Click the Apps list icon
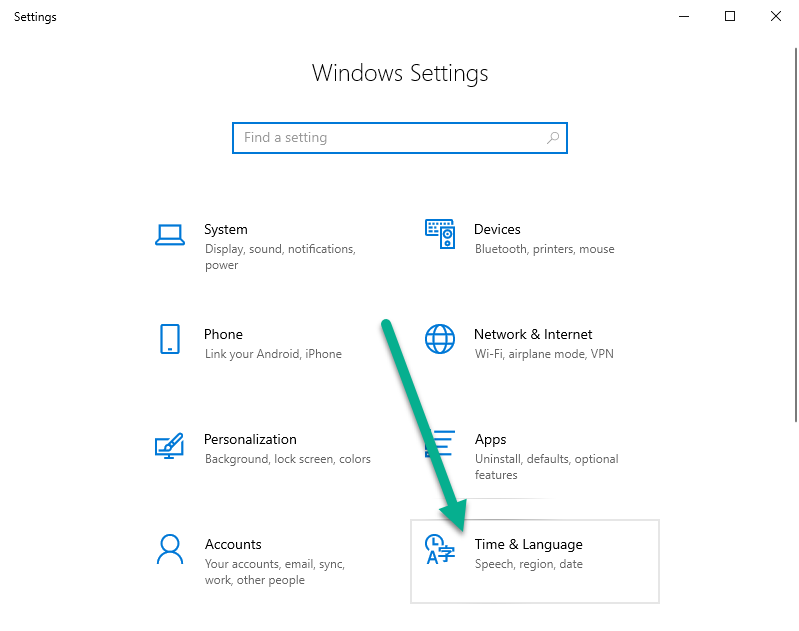This screenshot has height=631, width=799. 440,443
